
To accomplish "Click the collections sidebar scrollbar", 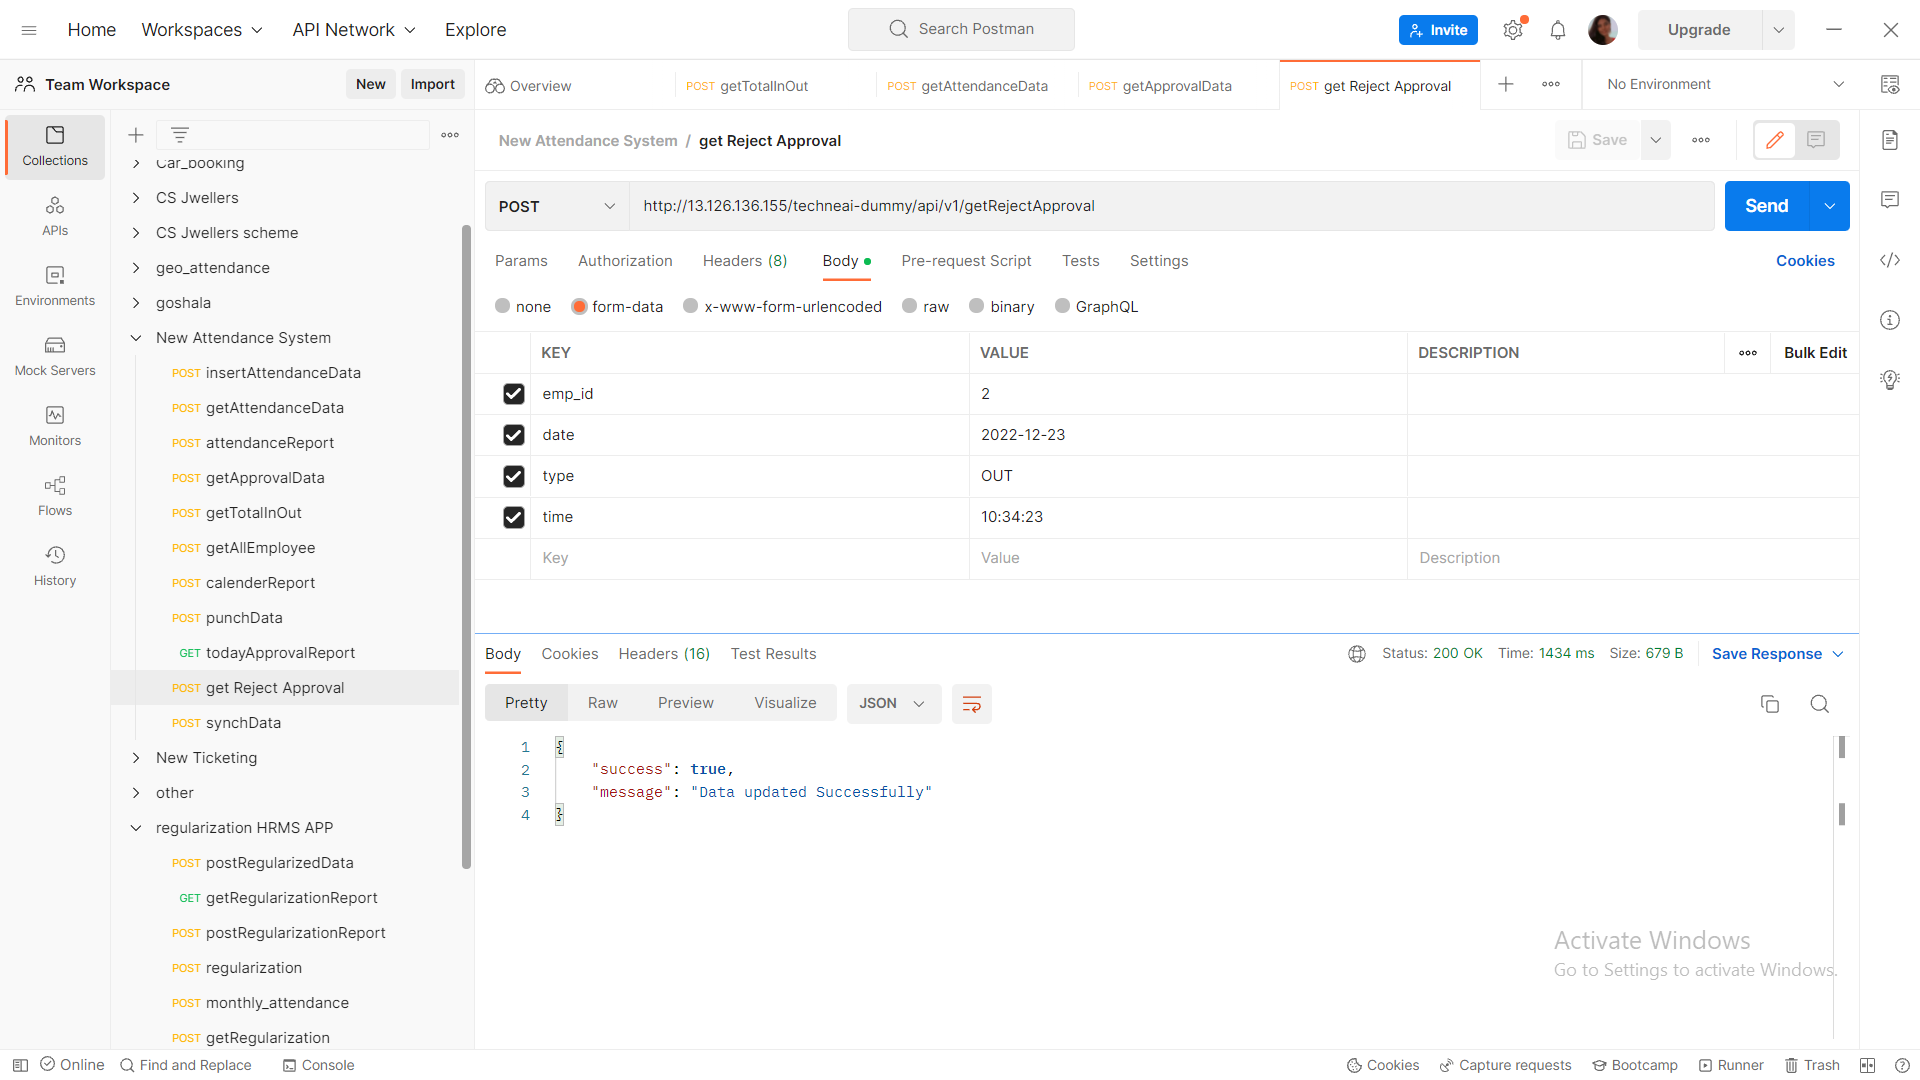I will (x=466, y=547).
